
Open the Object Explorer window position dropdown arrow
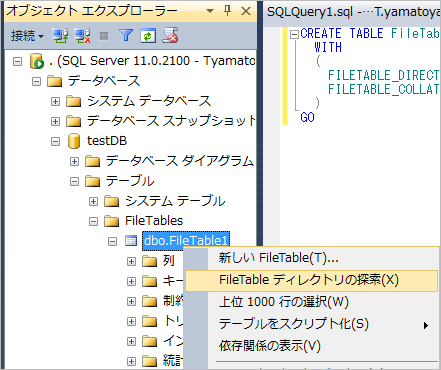pos(210,11)
